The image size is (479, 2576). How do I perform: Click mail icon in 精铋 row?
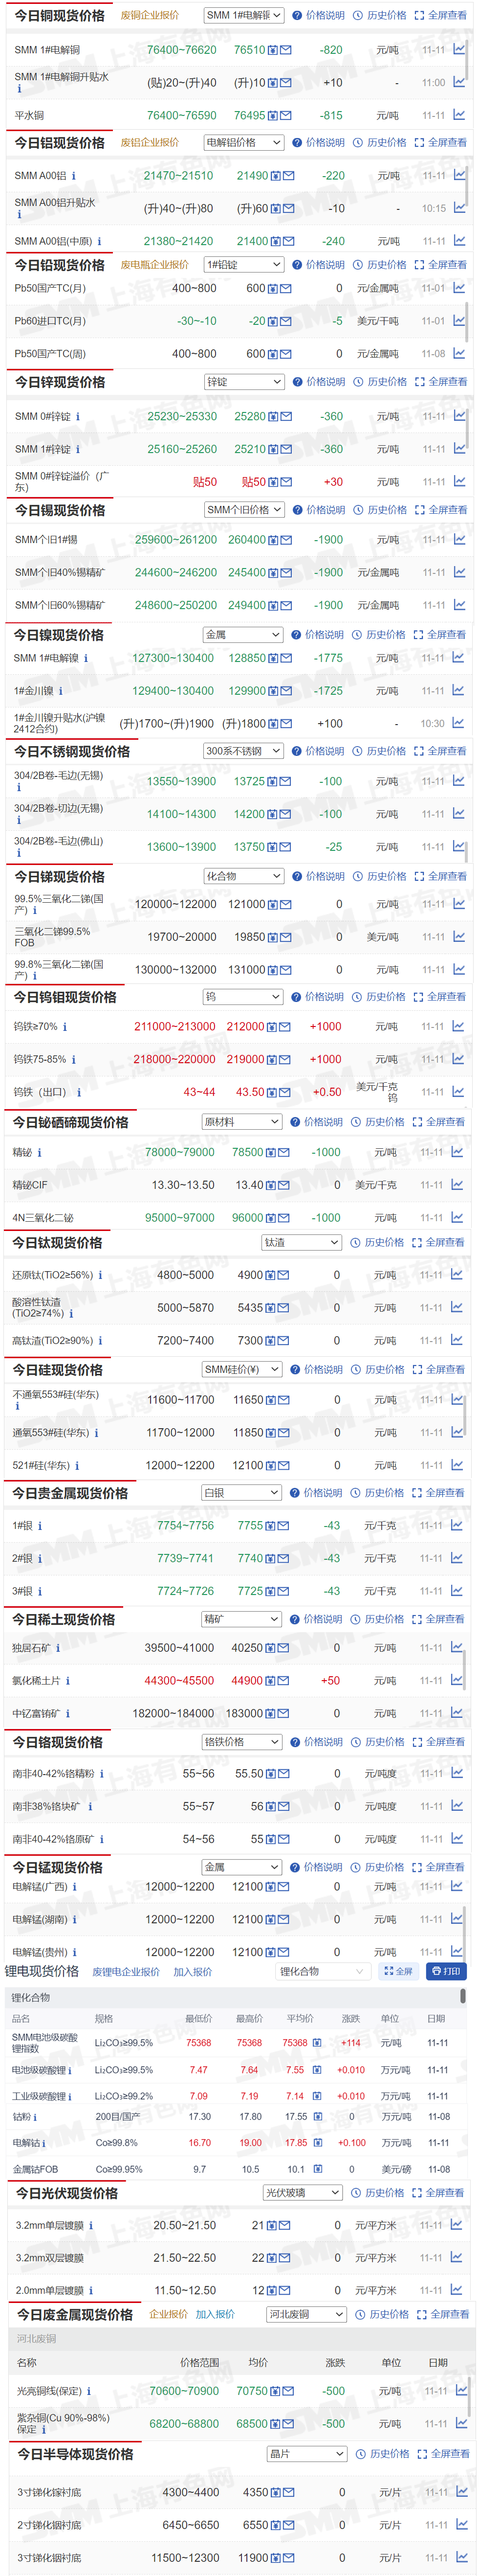point(285,1152)
